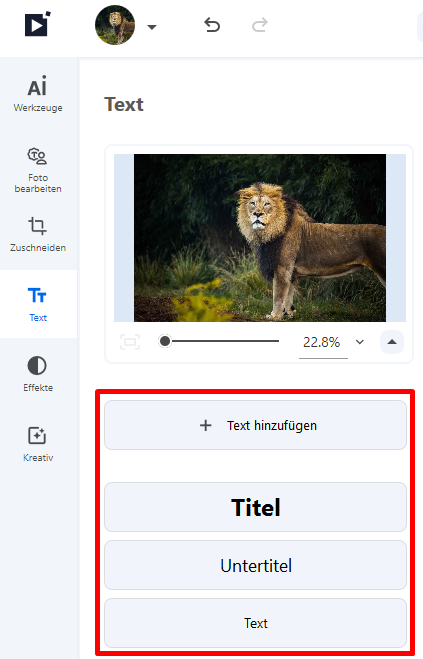This screenshot has width=423, height=659.
Task: Expand the zoom percentage dropdown
Action: point(360,342)
